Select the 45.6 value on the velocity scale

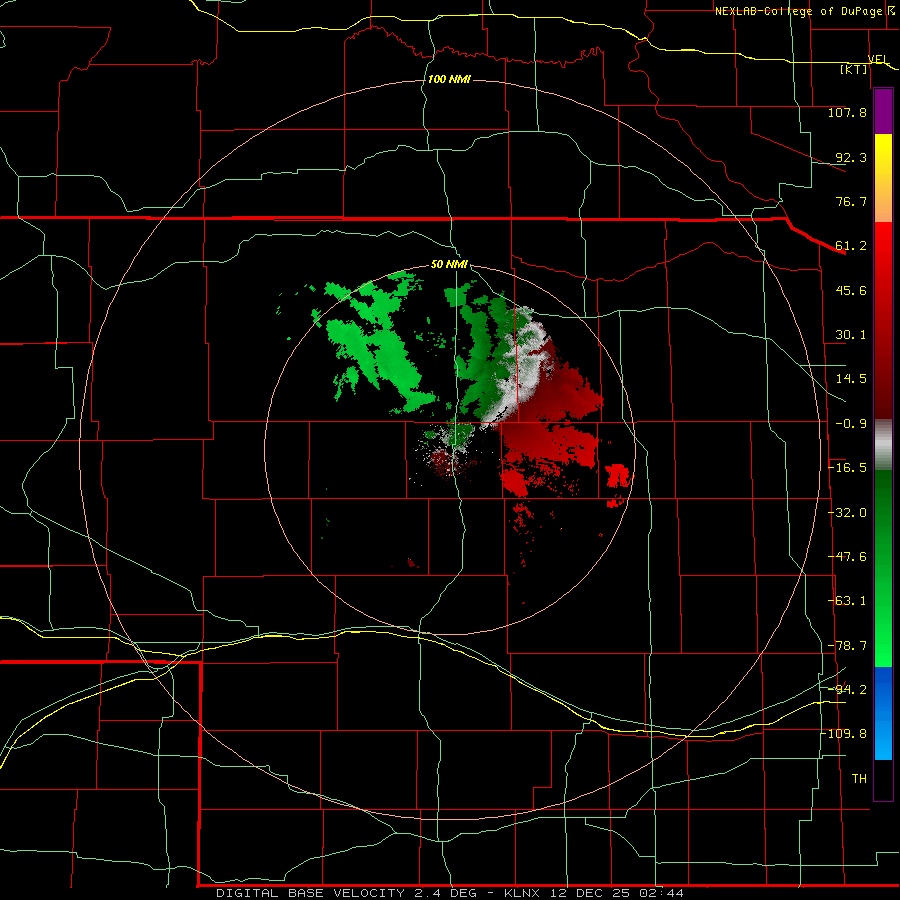[x=851, y=290]
